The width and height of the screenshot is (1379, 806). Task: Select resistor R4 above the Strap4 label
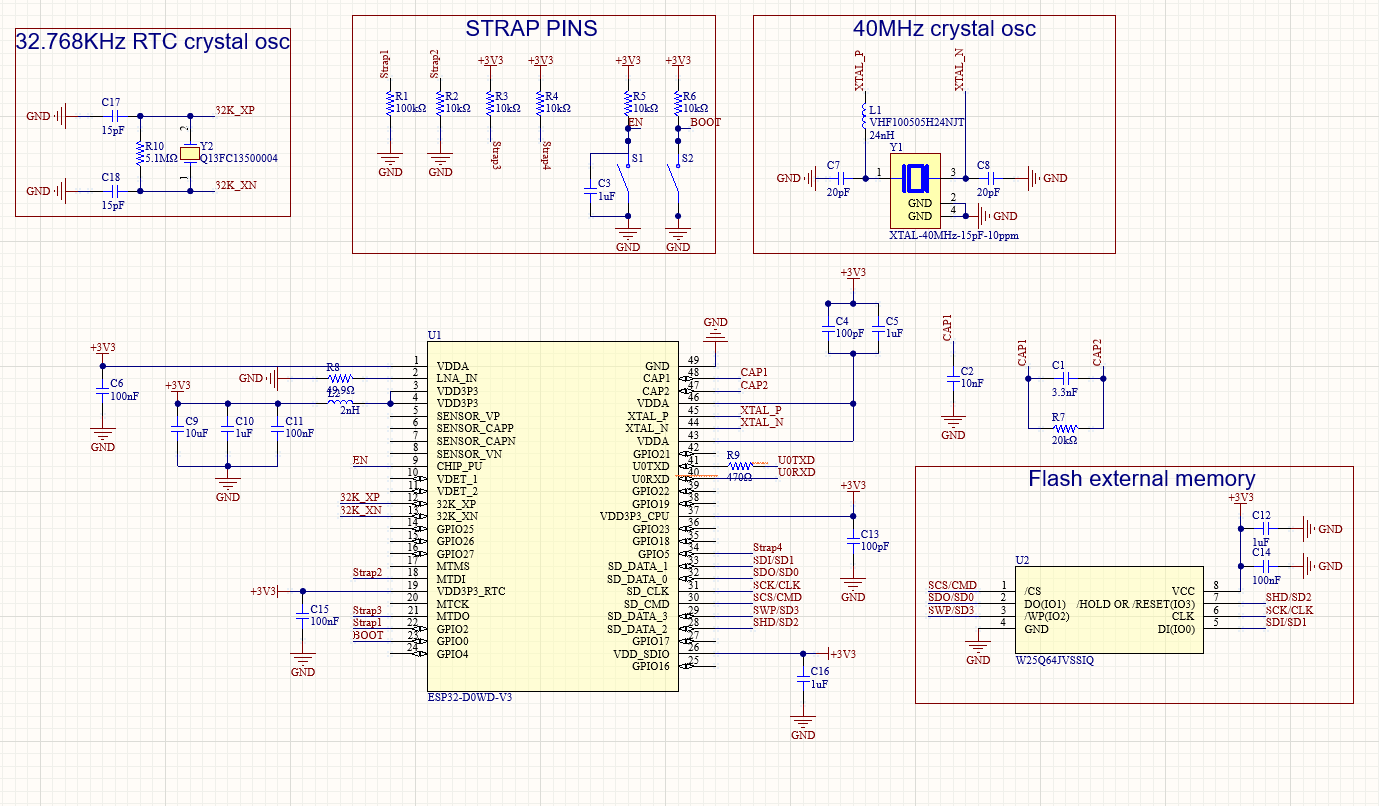click(x=540, y=104)
